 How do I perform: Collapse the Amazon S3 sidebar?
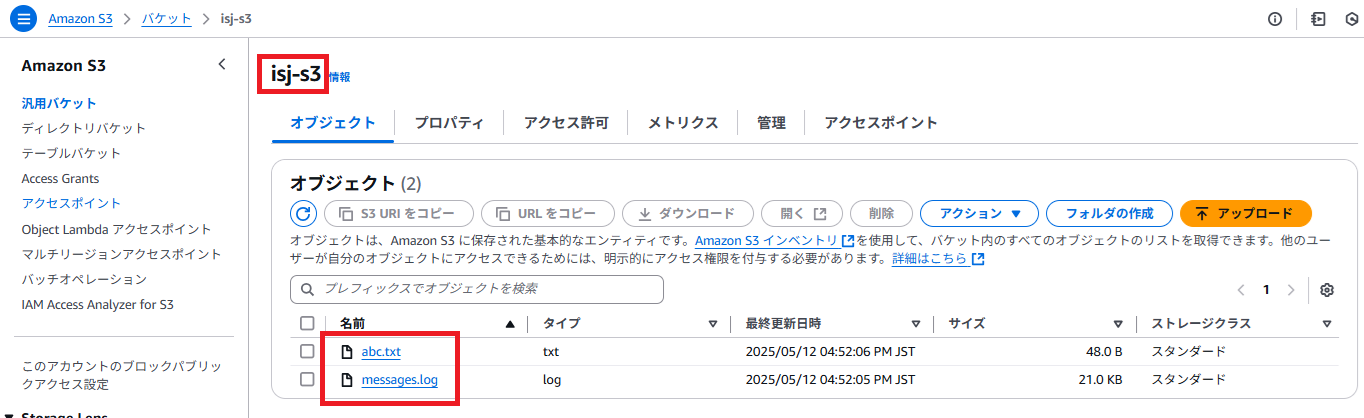[222, 65]
